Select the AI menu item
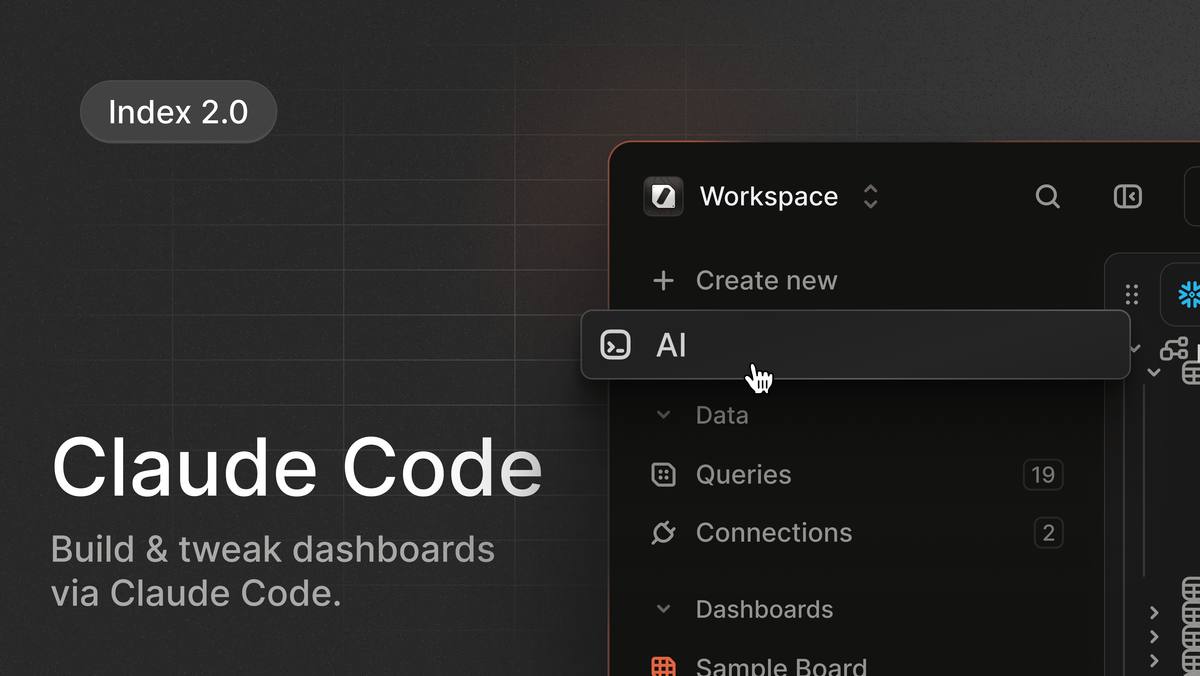The width and height of the screenshot is (1200, 676). 856,345
